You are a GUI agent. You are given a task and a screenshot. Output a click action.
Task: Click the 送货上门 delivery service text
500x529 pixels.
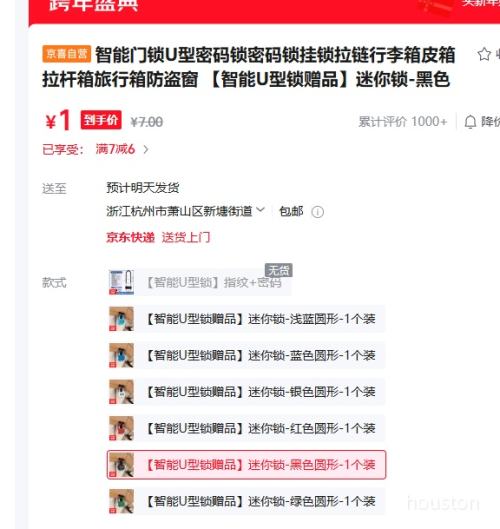[x=186, y=238]
